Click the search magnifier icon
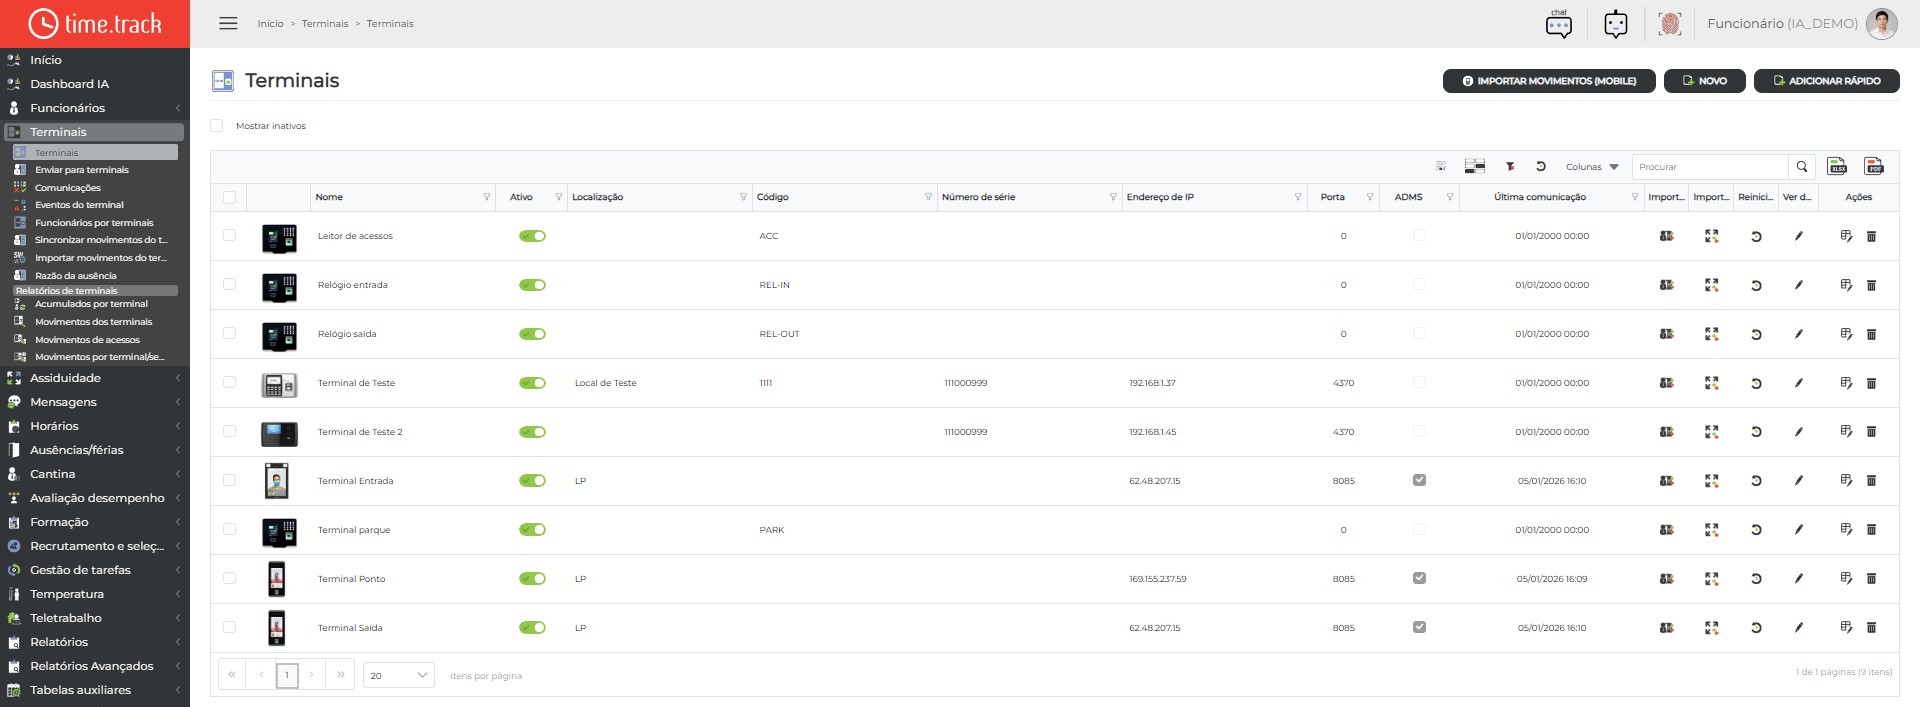 coord(1802,167)
